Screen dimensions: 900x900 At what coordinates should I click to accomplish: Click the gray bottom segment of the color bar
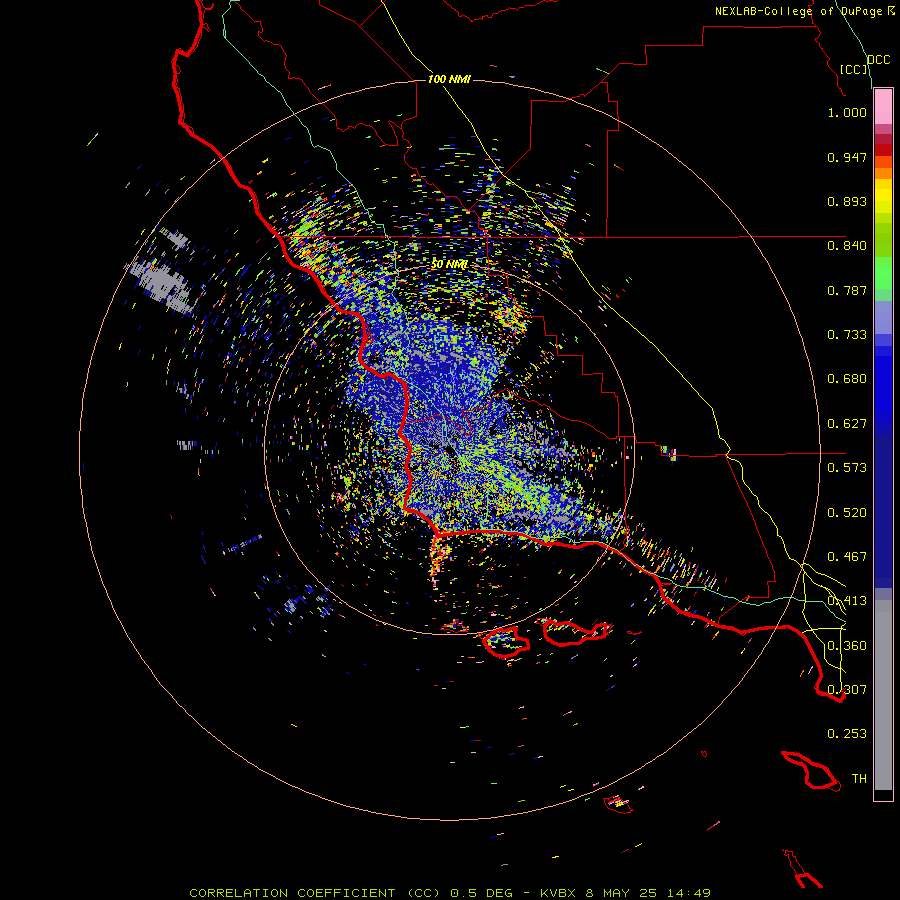coord(883,695)
